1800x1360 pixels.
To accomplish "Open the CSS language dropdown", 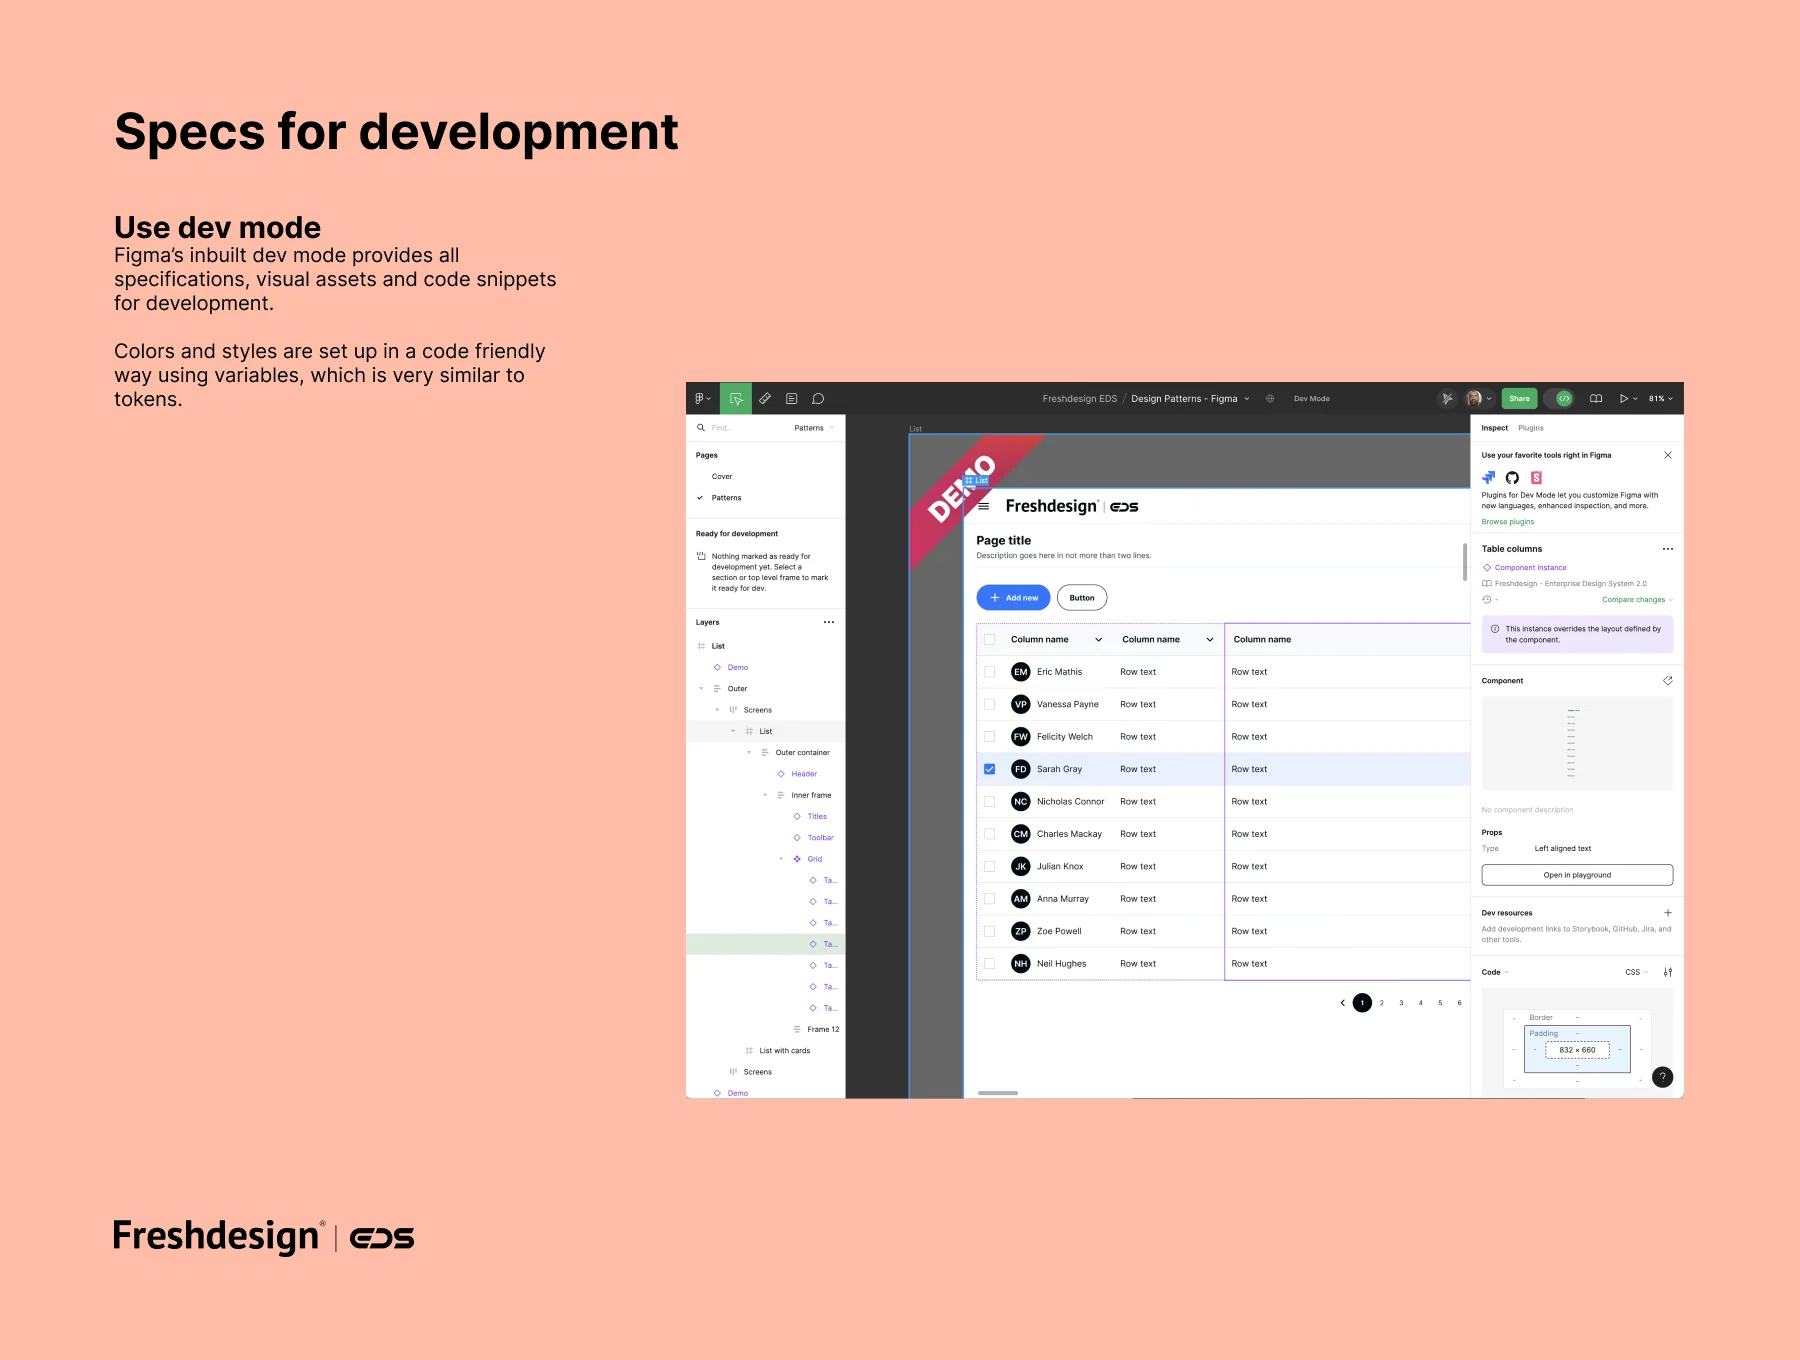I will pos(1636,972).
